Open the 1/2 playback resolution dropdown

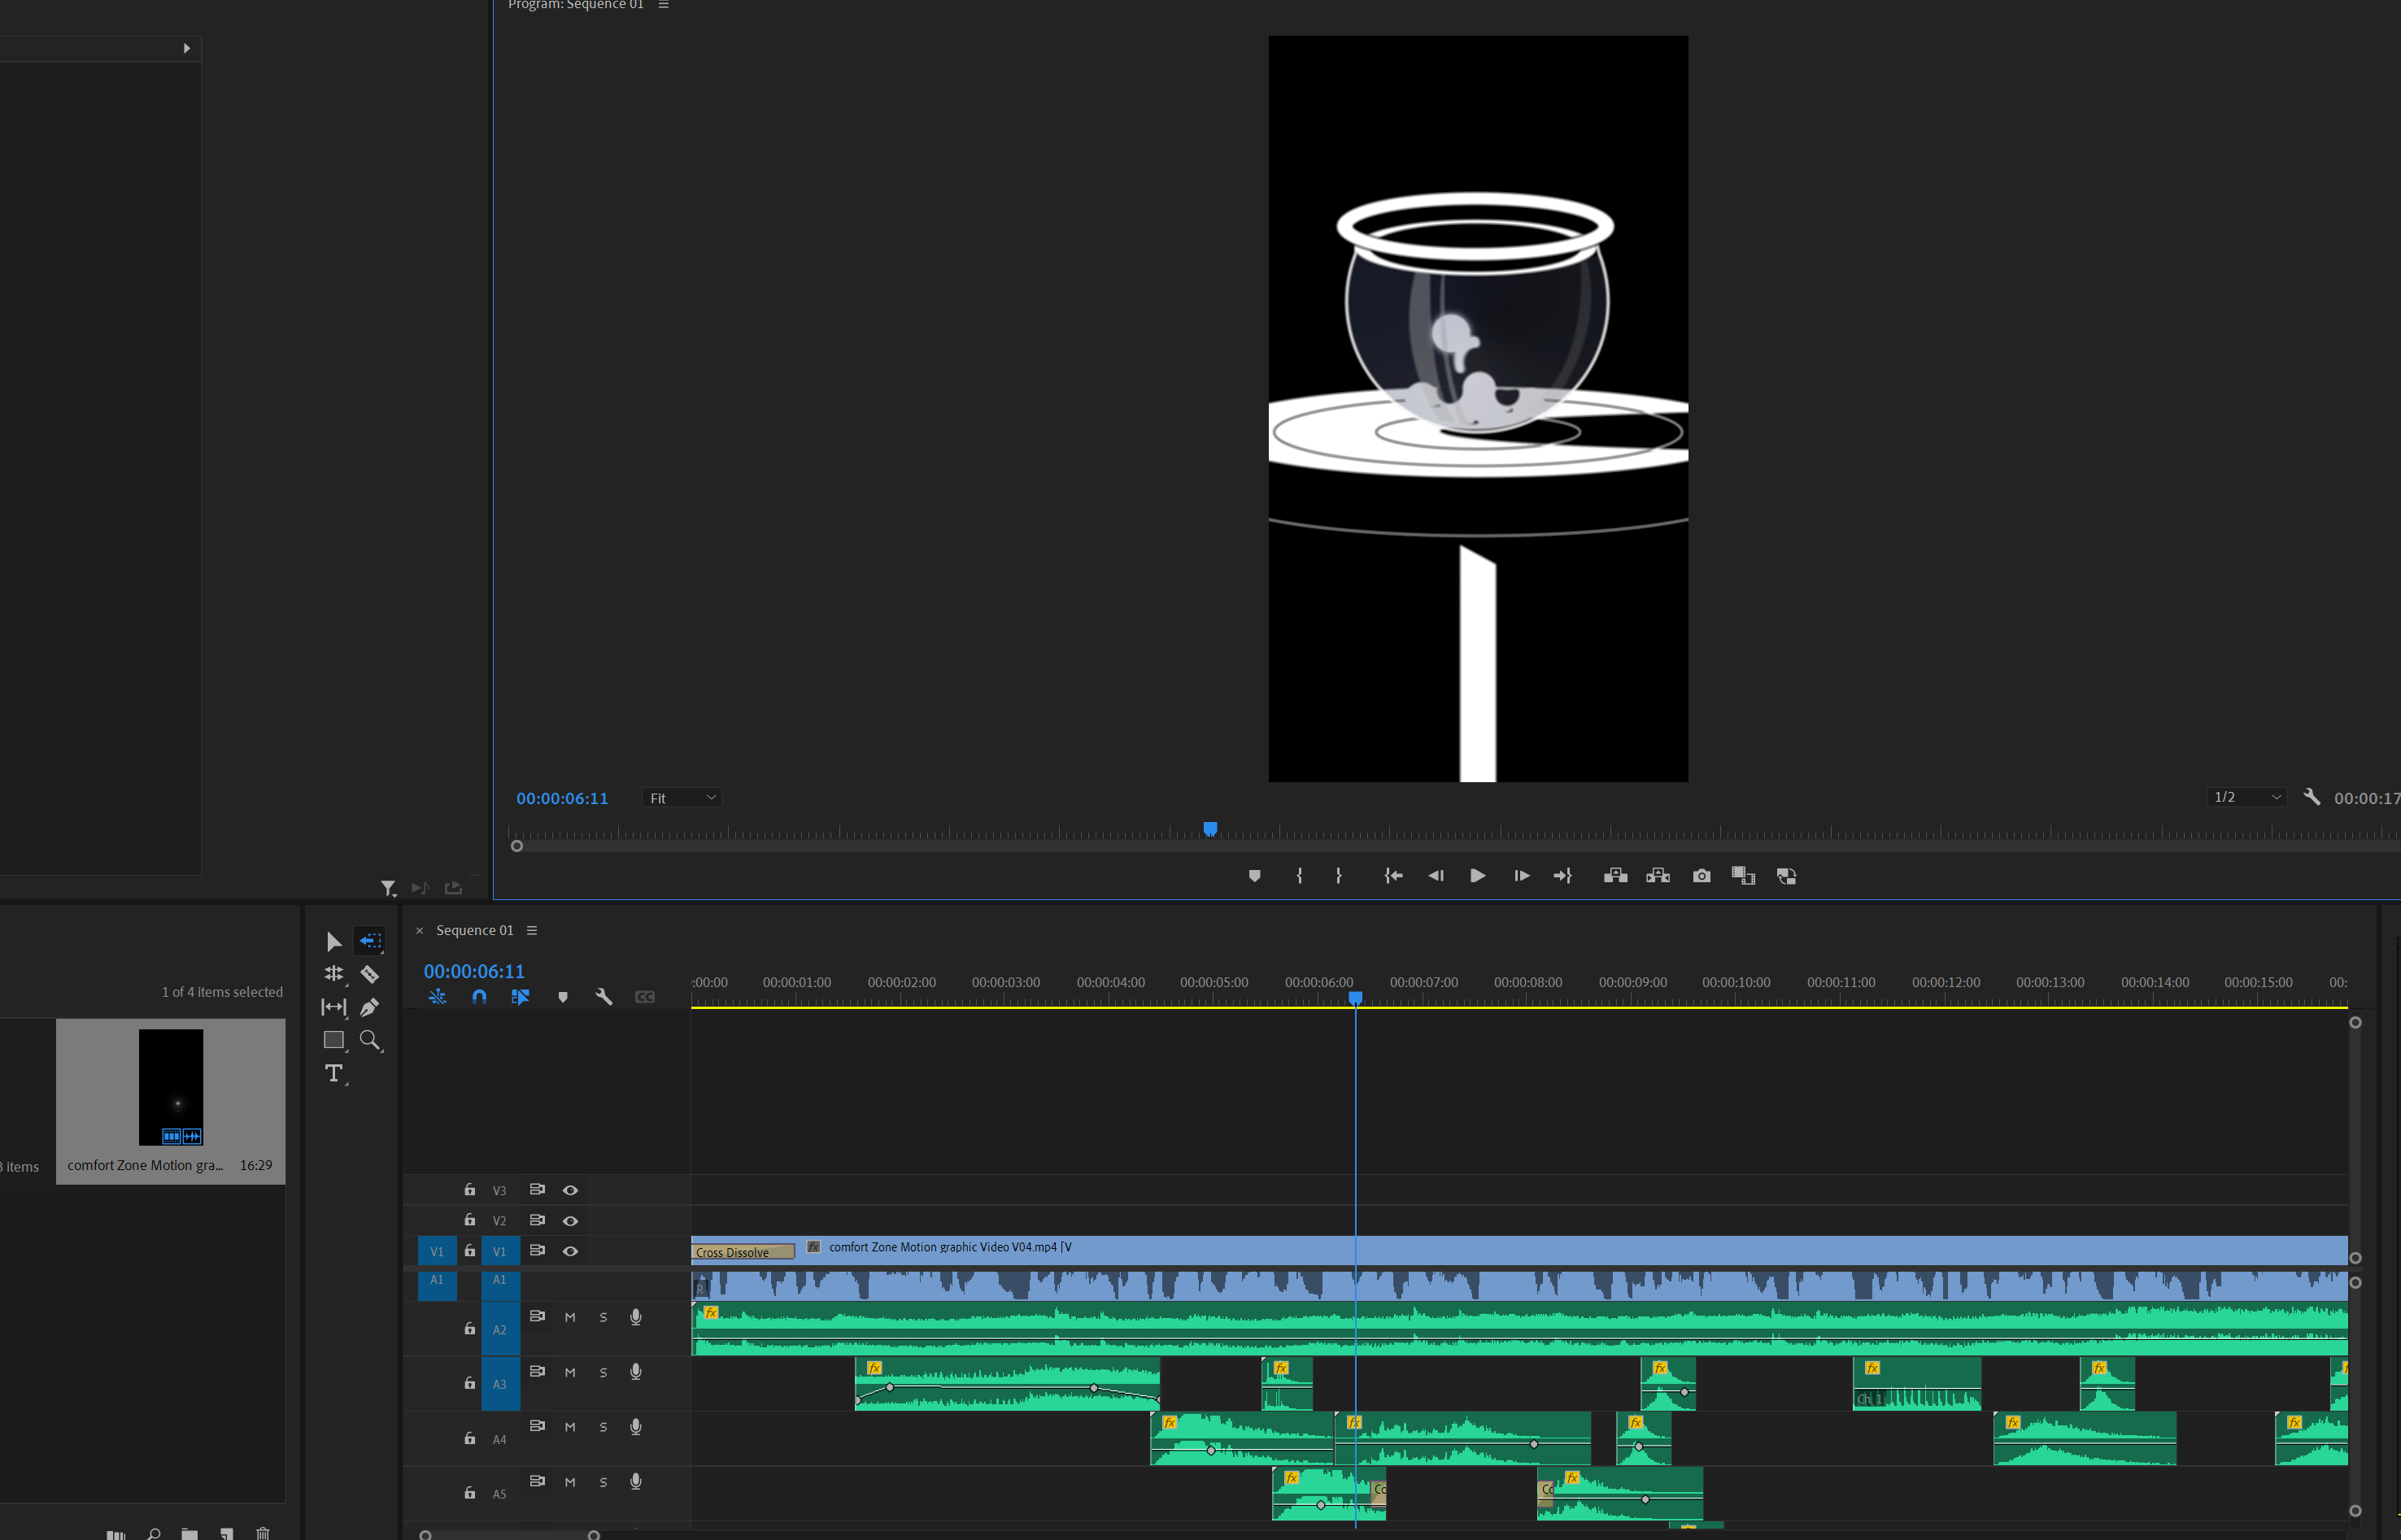(x=2246, y=797)
